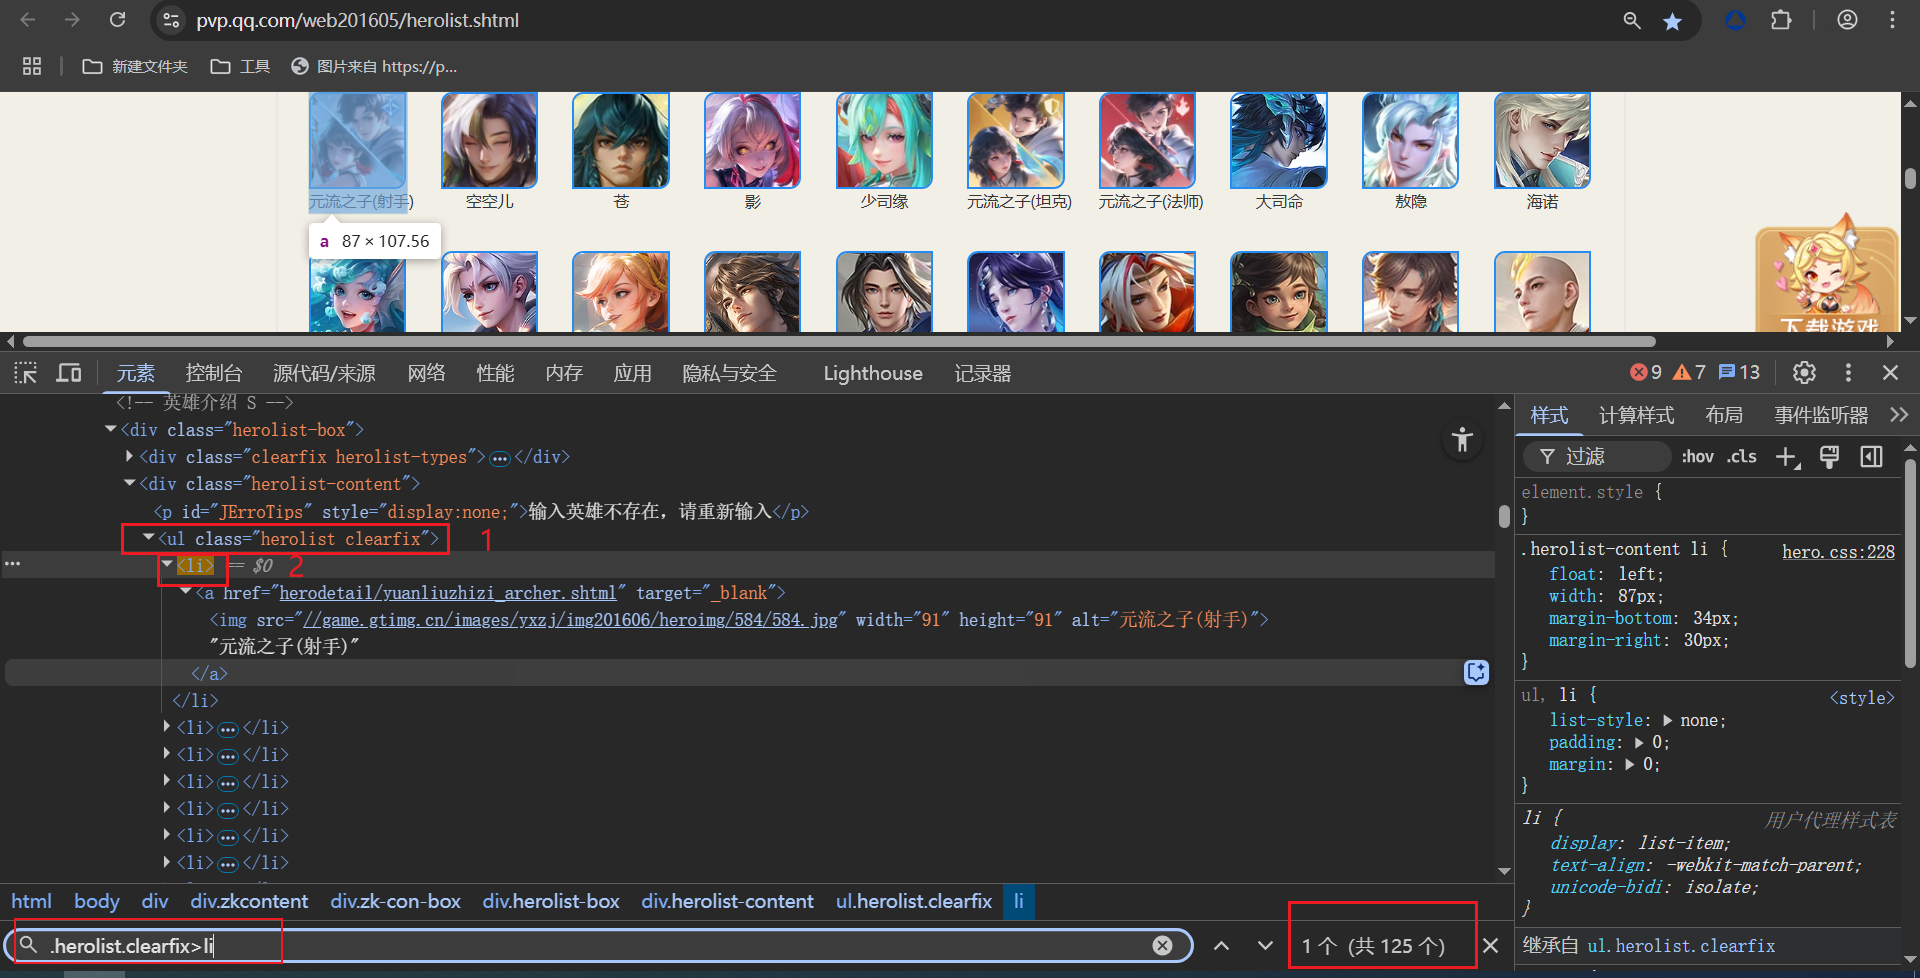Click the bookmark star icon
1920x978 pixels.
1672,21
